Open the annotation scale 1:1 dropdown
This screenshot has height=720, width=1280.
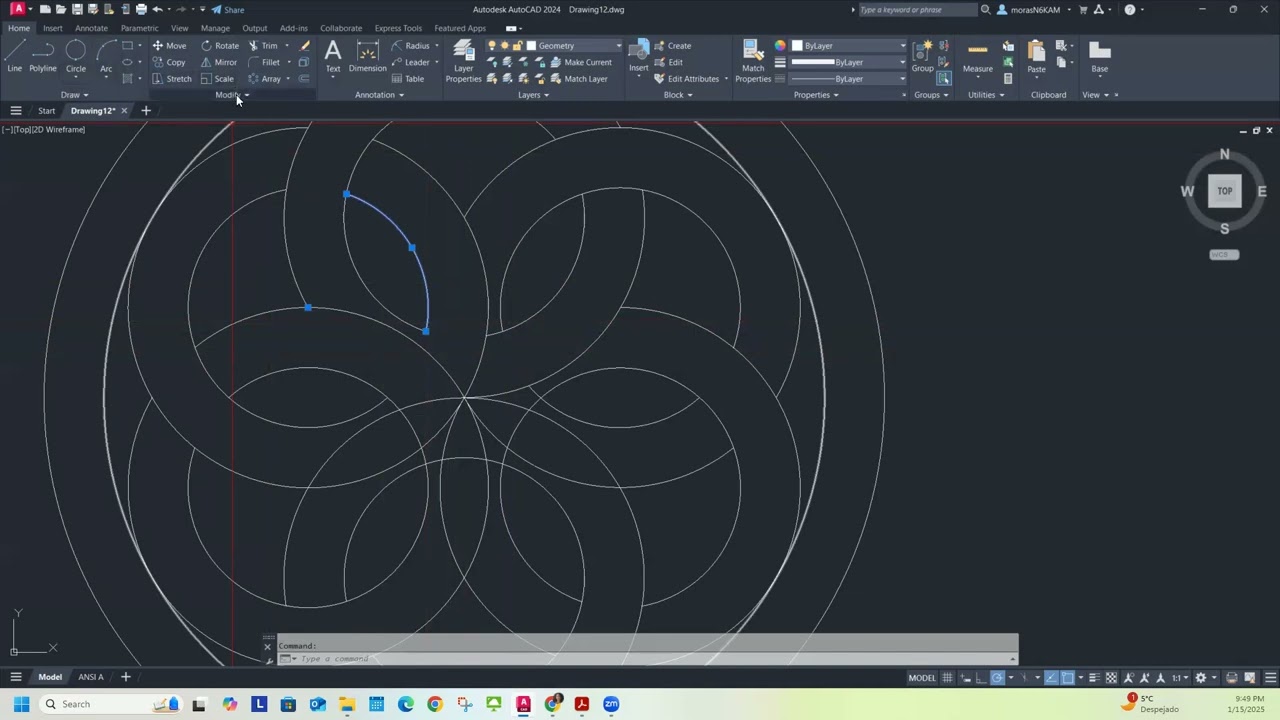click(1180, 678)
